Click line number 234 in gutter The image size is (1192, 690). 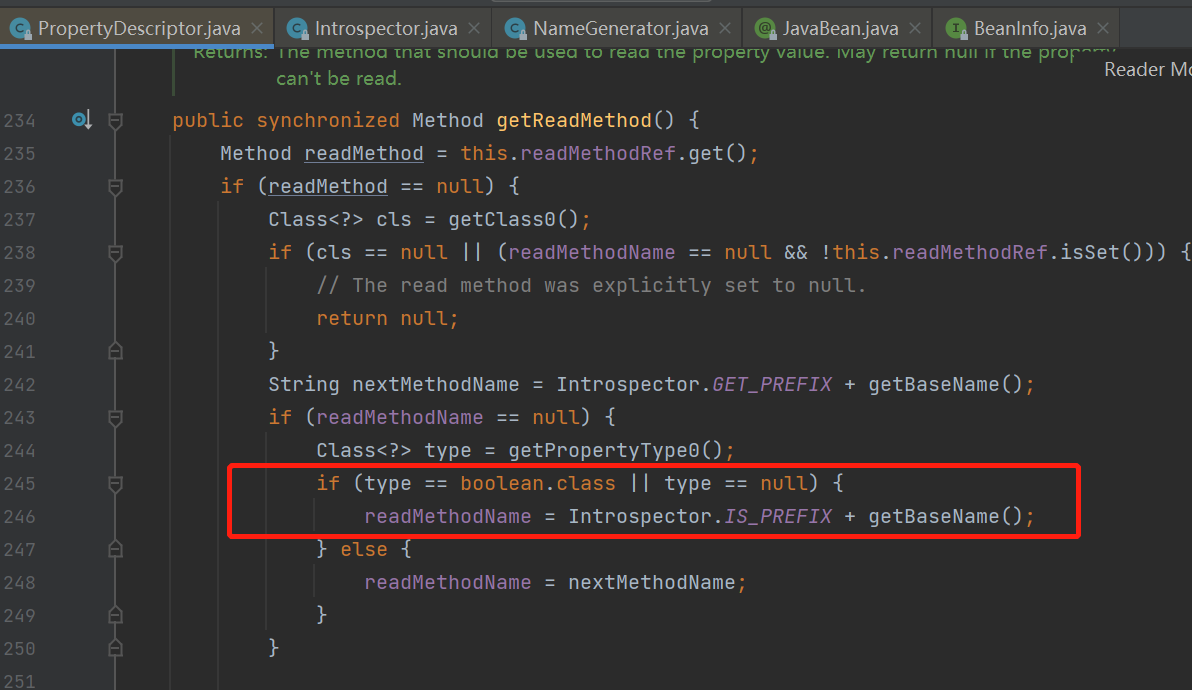(x=20, y=121)
